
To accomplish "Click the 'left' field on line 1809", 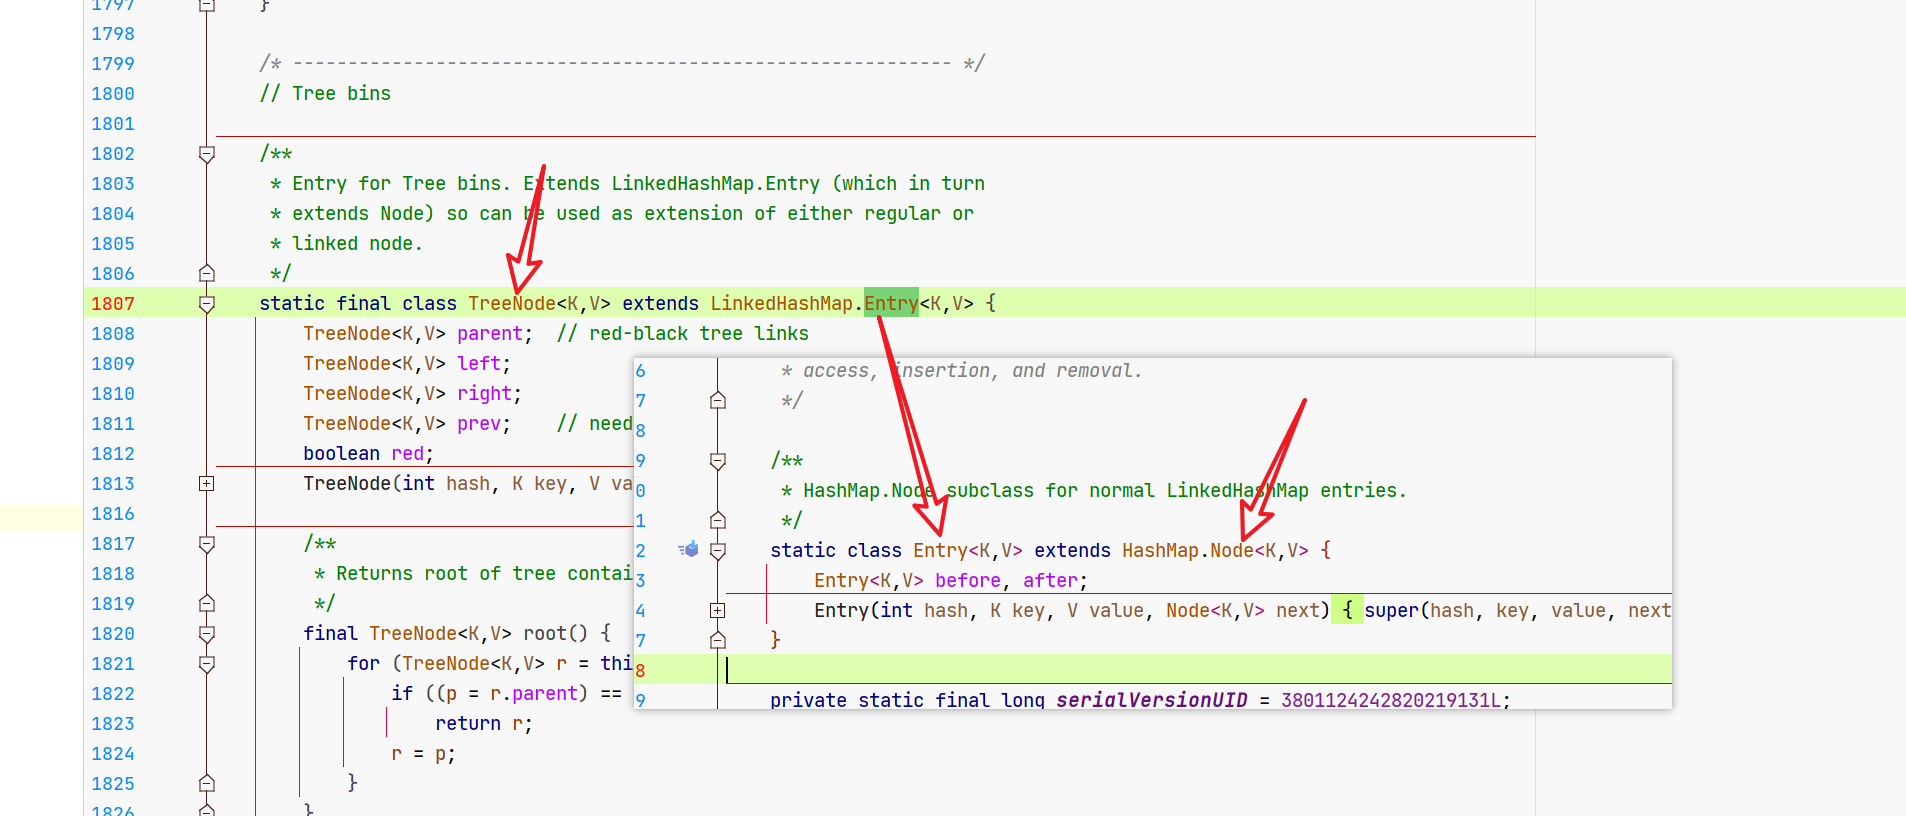I will pyautogui.click(x=479, y=363).
